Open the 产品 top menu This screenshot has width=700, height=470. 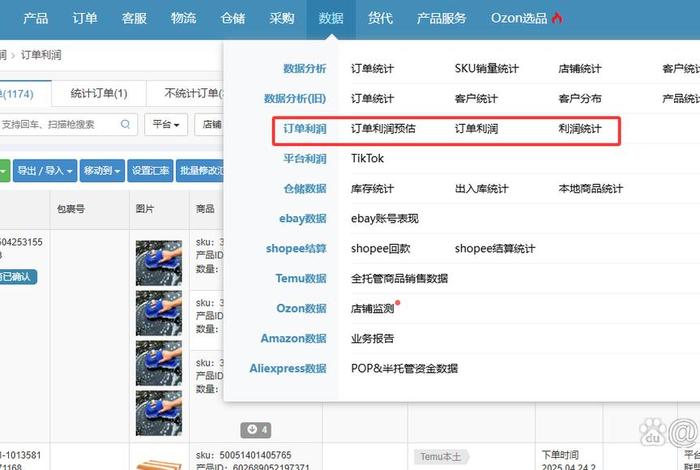click(x=36, y=18)
